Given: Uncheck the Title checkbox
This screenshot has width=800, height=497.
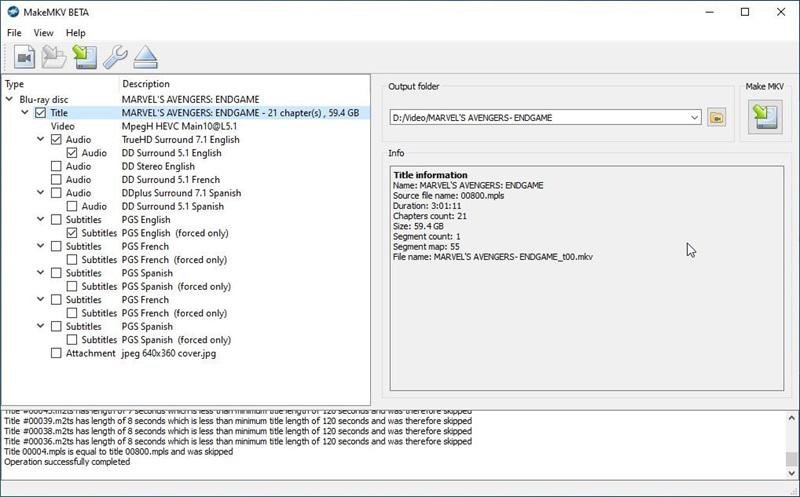Looking at the screenshot, I should tap(40, 113).
